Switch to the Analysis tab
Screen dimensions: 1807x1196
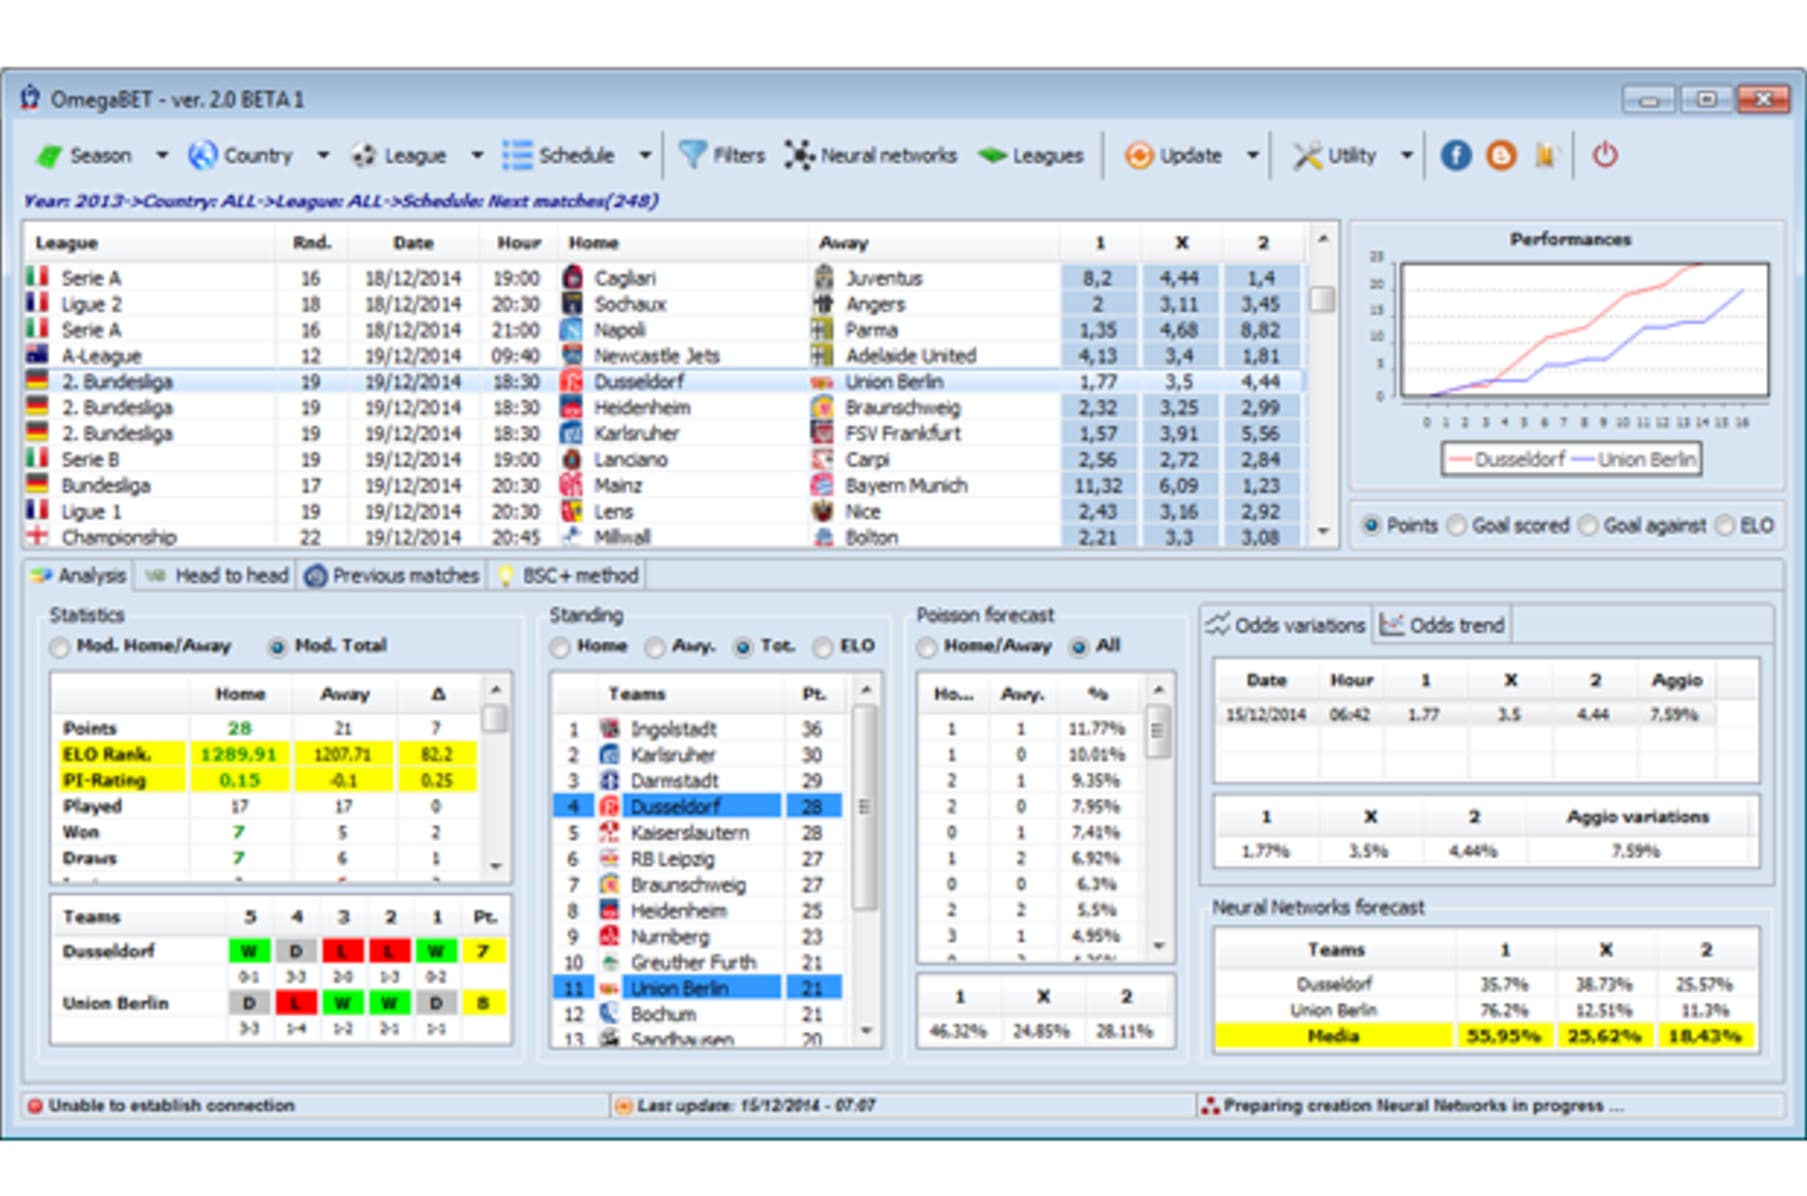click(x=79, y=576)
